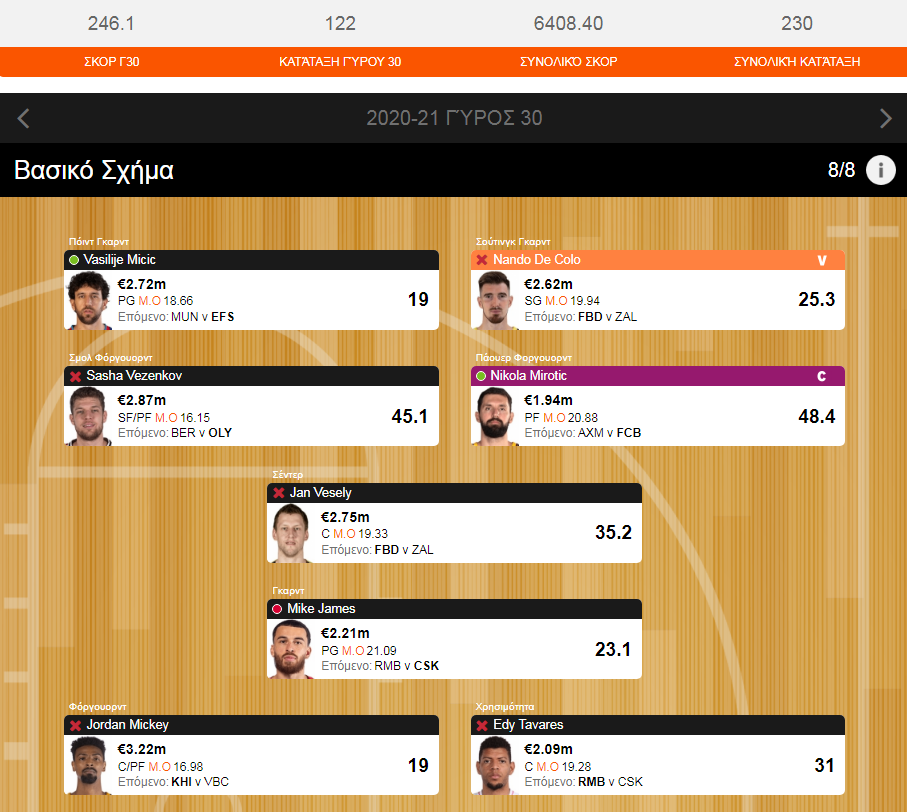Image resolution: width=907 pixels, height=812 pixels.
Task: Go to previous round with left arrow
Action: pos(24,118)
